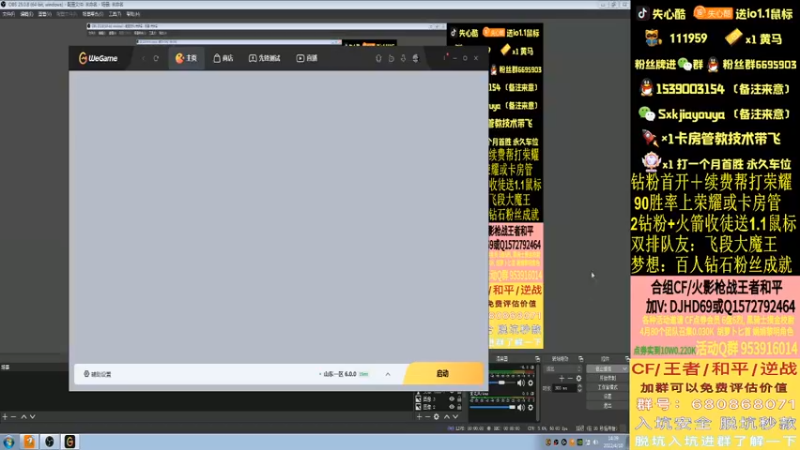Viewport: 800px width, 450px height.
Task: Open the WeGame 商店 tab
Action: (223, 58)
